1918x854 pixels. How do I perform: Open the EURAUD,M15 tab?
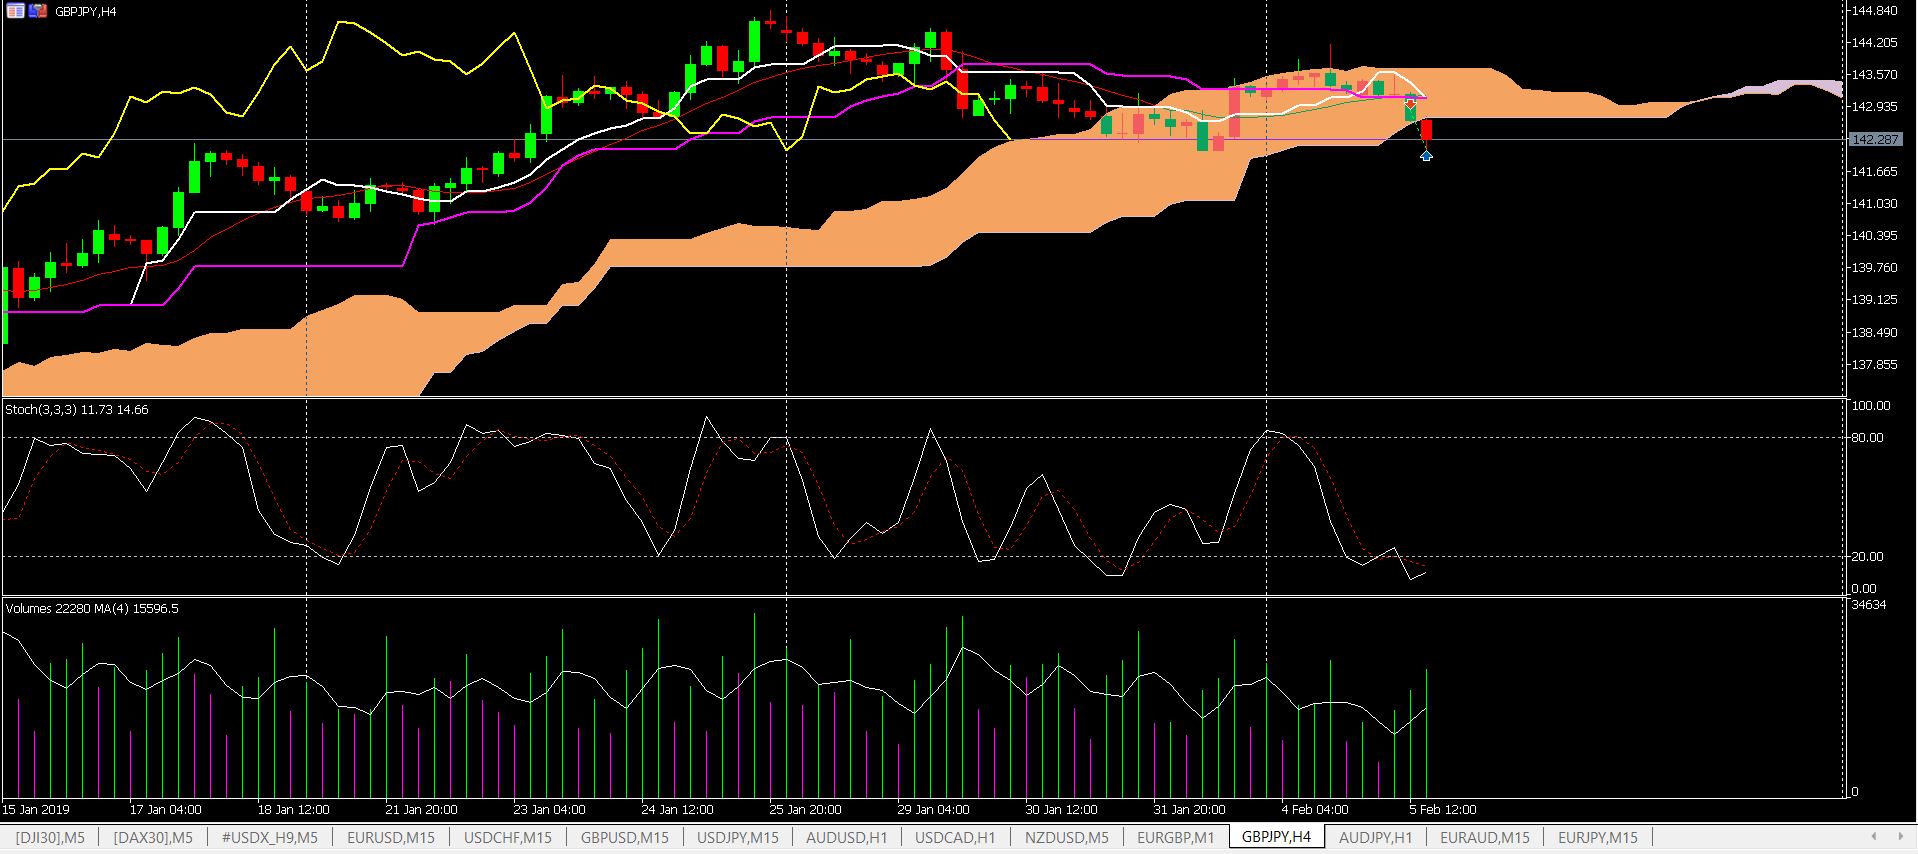(x=1484, y=837)
